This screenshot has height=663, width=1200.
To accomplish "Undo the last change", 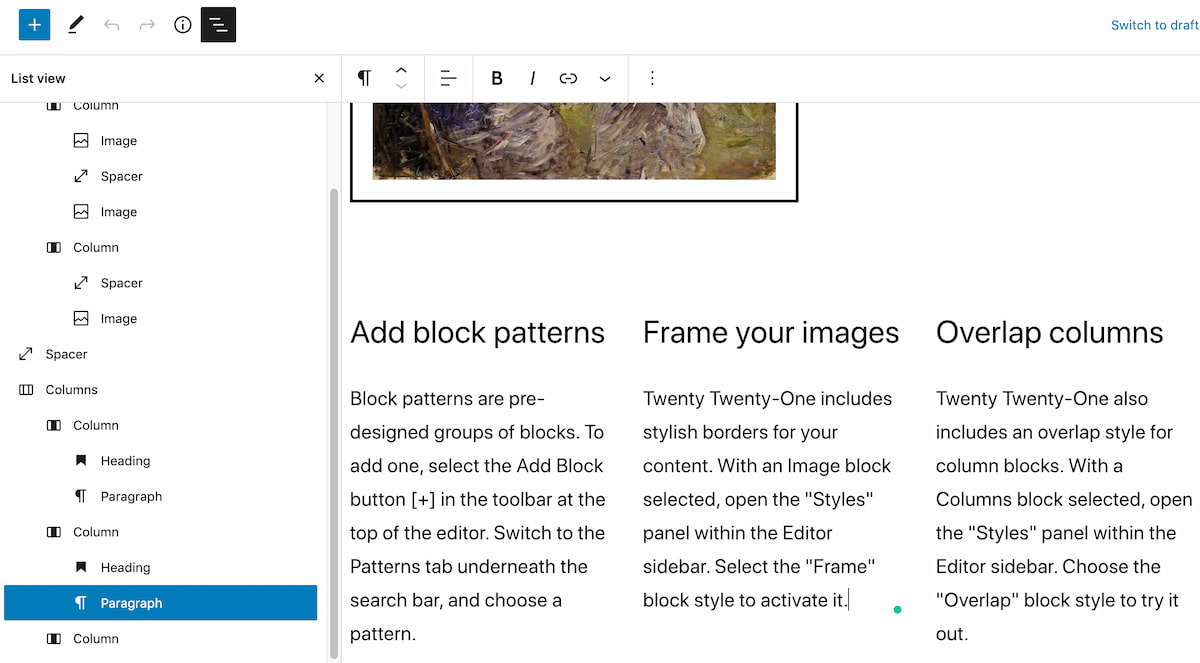I will [111, 24].
